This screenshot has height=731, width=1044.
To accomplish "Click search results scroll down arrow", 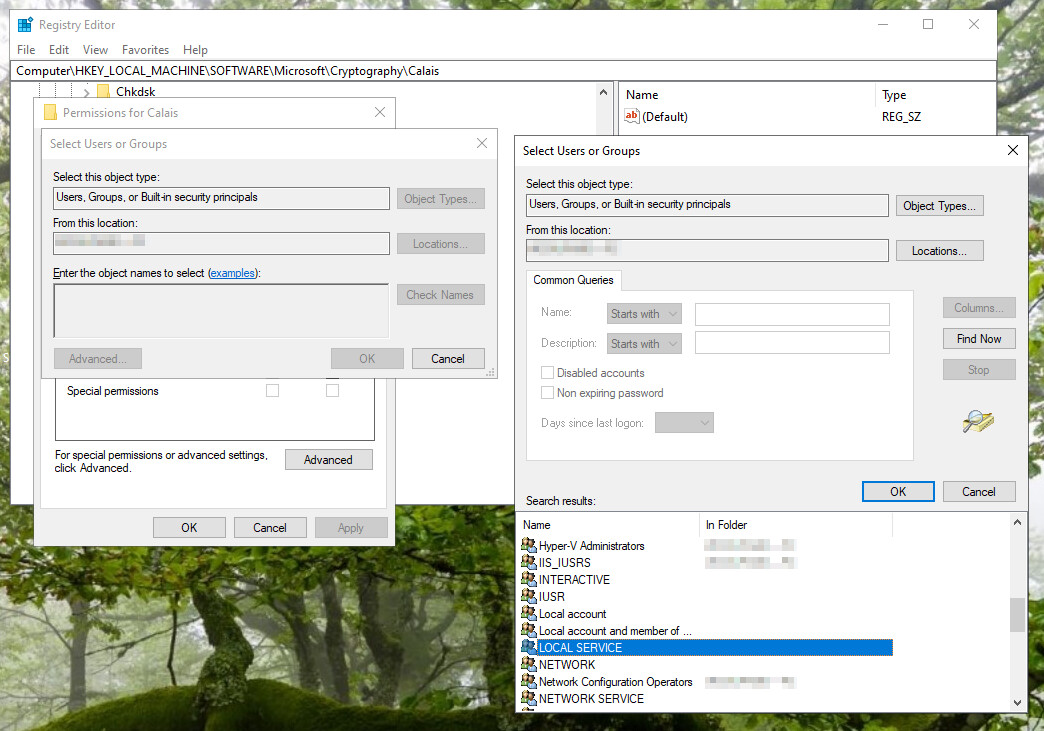I will [1017, 702].
